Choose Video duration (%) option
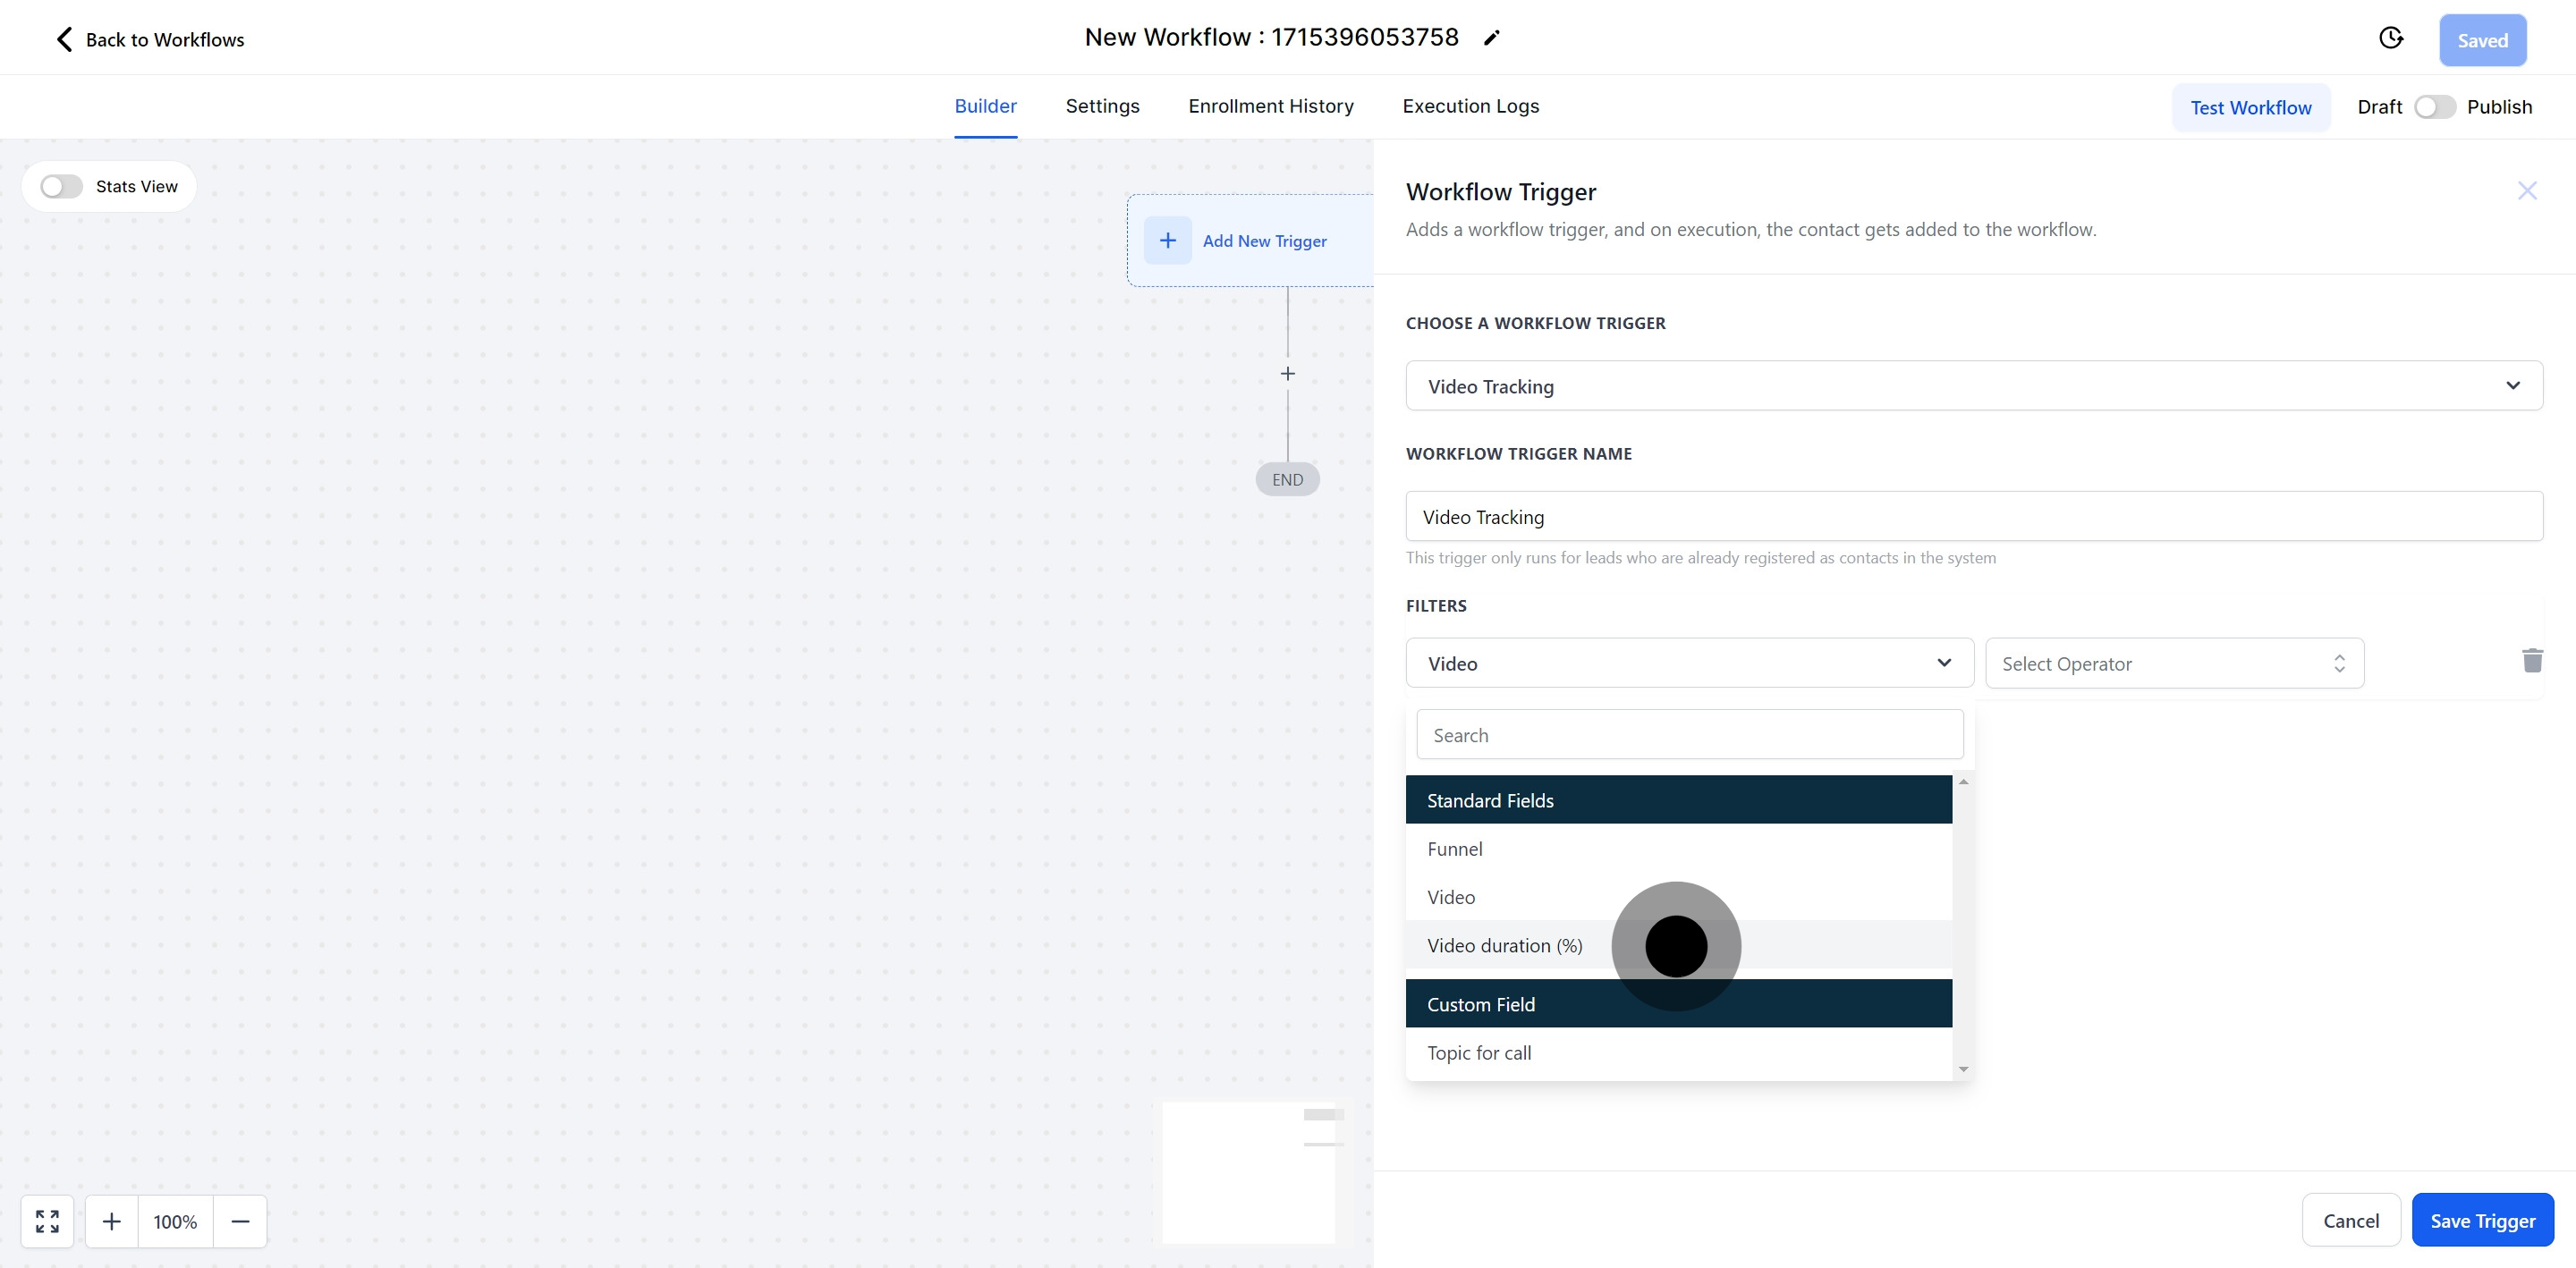The height and width of the screenshot is (1268, 2576). tap(1504, 946)
